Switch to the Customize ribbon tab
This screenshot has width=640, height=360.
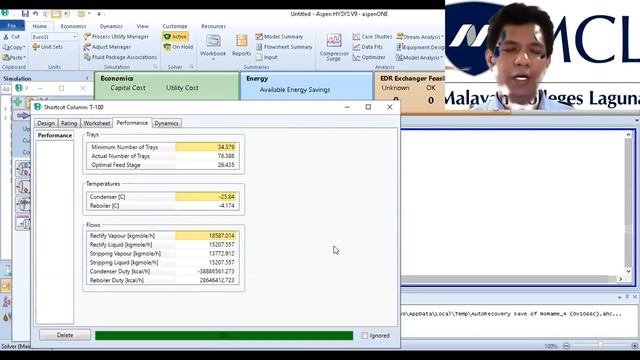(175, 26)
